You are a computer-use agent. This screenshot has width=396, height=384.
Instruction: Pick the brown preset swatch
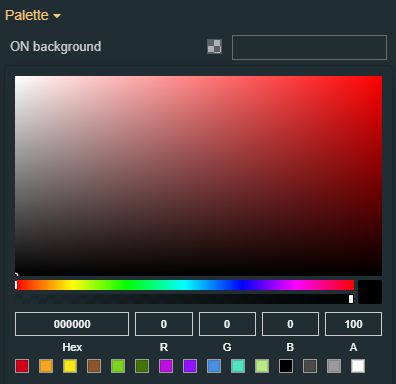pyautogui.click(x=94, y=366)
